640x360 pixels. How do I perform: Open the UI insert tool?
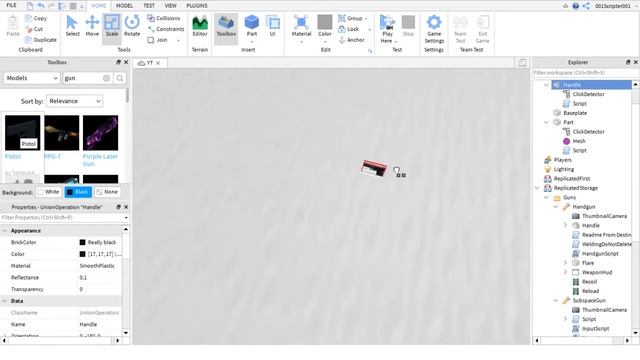272,26
